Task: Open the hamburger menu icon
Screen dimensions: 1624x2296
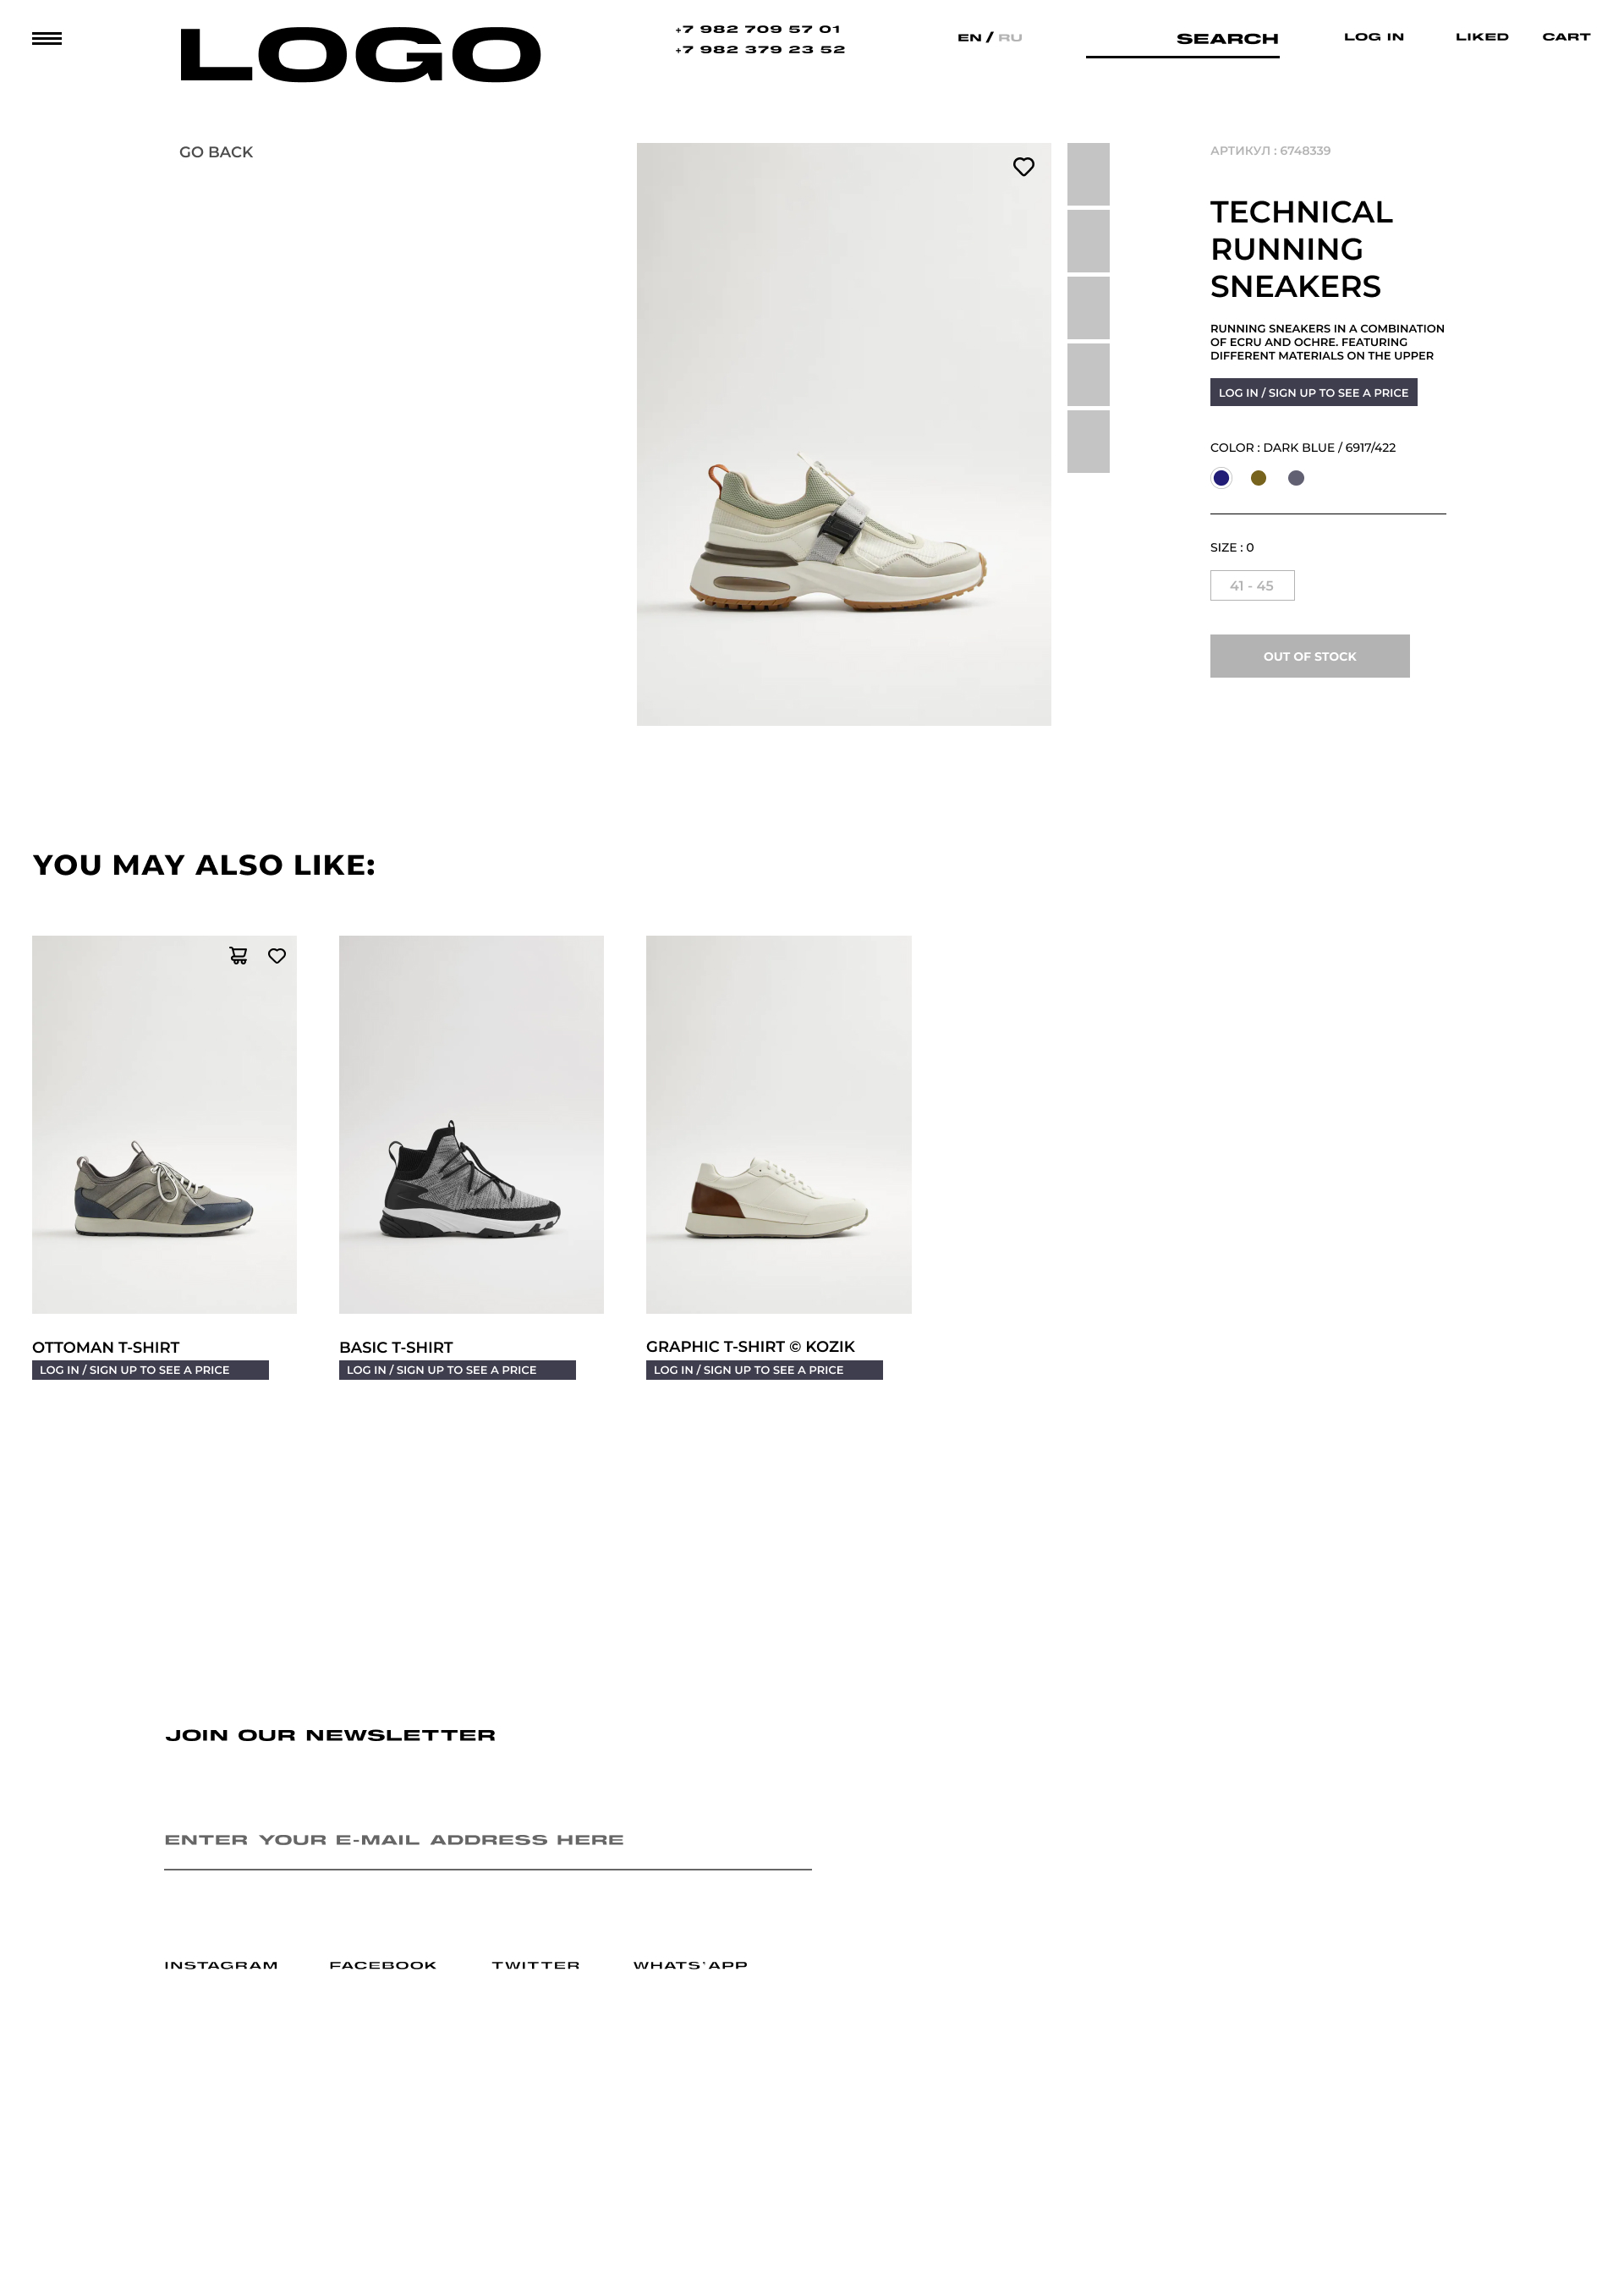Action: [x=47, y=39]
